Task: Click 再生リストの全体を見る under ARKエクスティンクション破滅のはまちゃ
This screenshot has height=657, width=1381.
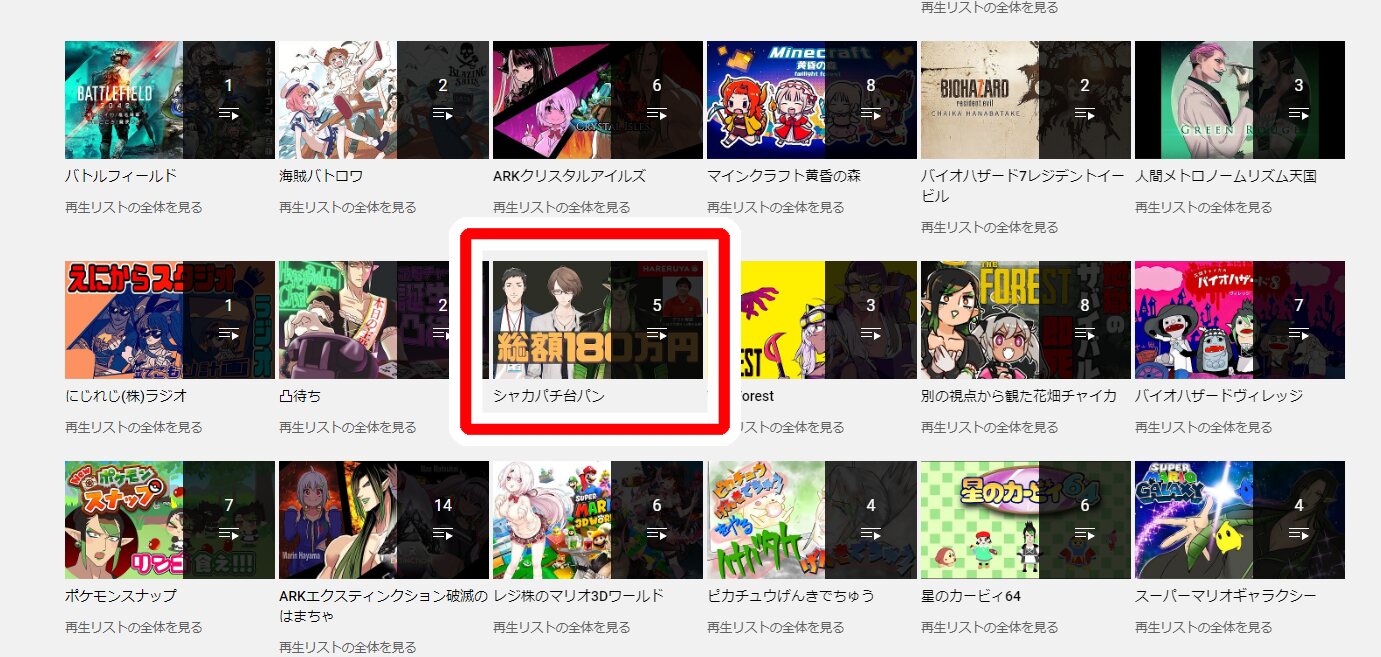Action: (348, 647)
